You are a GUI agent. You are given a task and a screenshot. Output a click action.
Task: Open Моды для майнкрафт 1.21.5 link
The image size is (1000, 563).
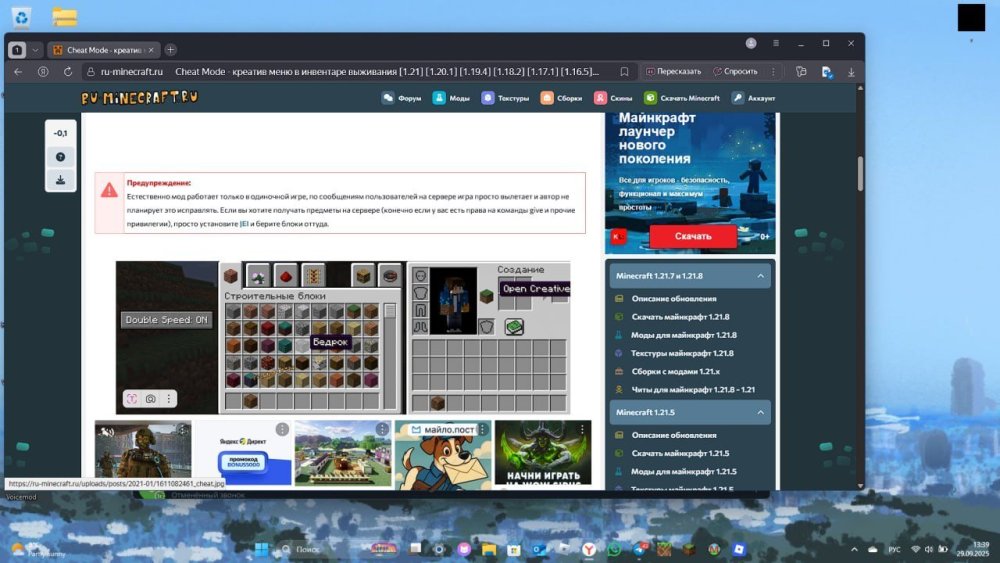click(x=684, y=472)
